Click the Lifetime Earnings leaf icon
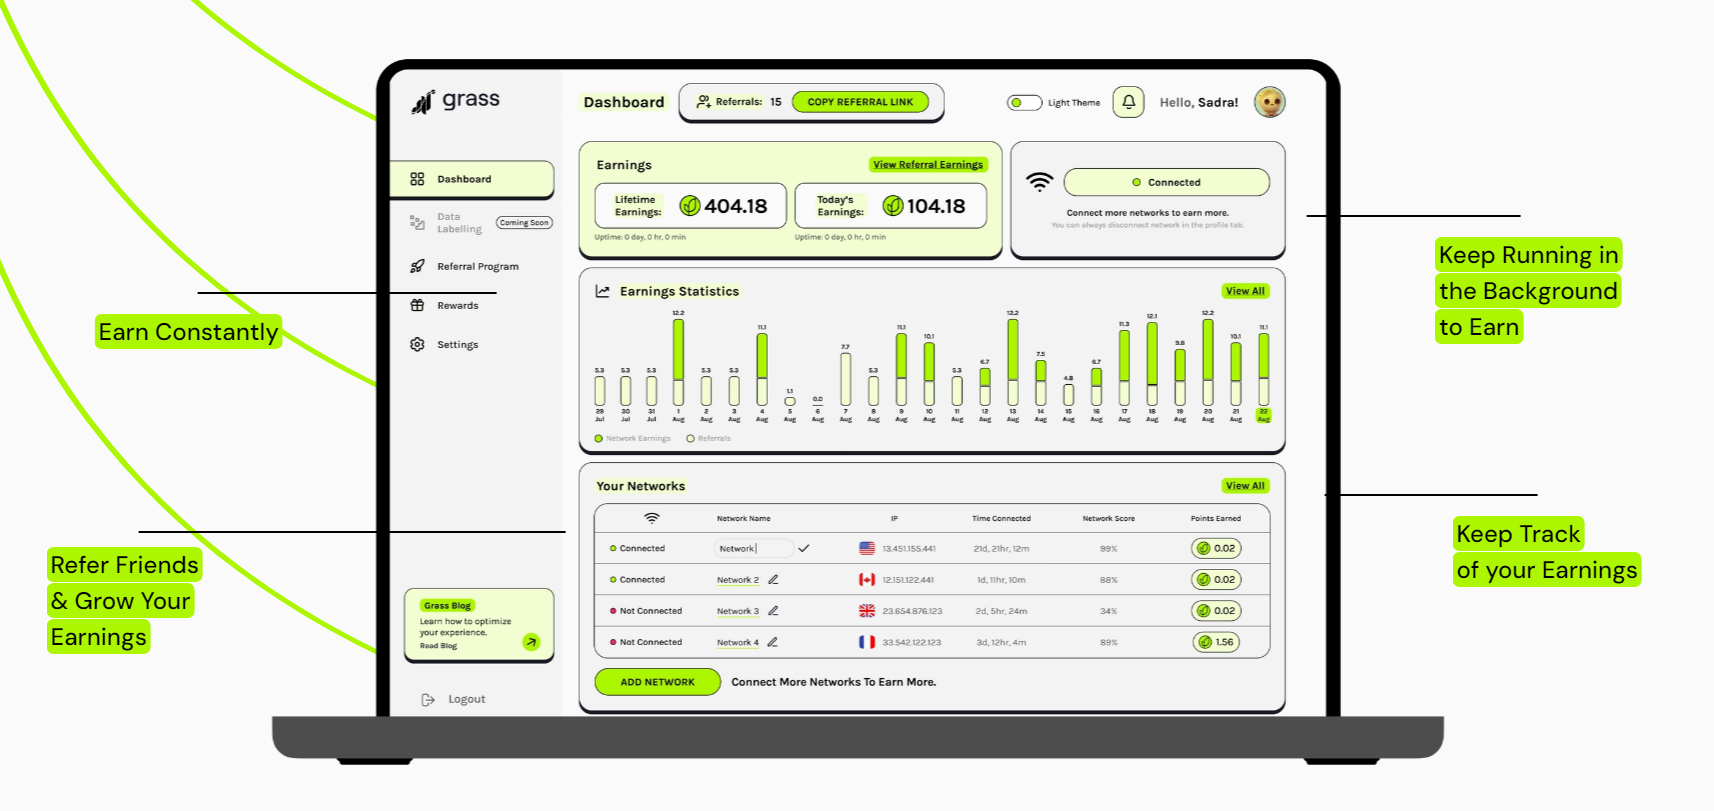The height and width of the screenshot is (811, 1714). (x=690, y=206)
